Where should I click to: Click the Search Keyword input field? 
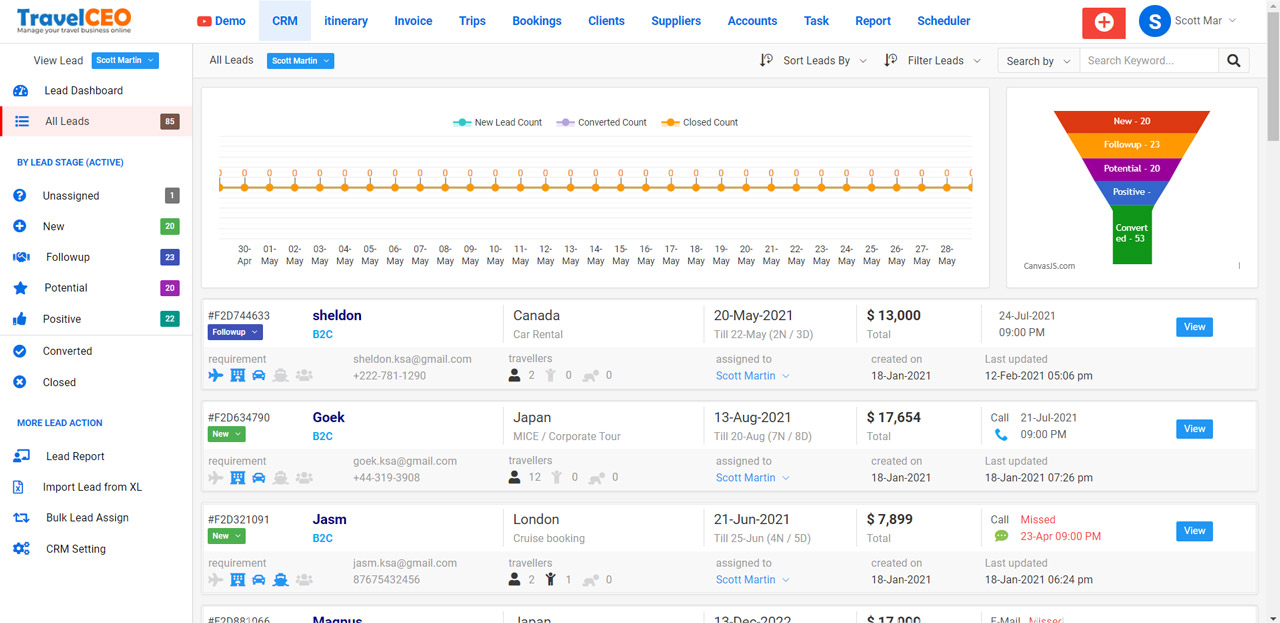point(1149,61)
